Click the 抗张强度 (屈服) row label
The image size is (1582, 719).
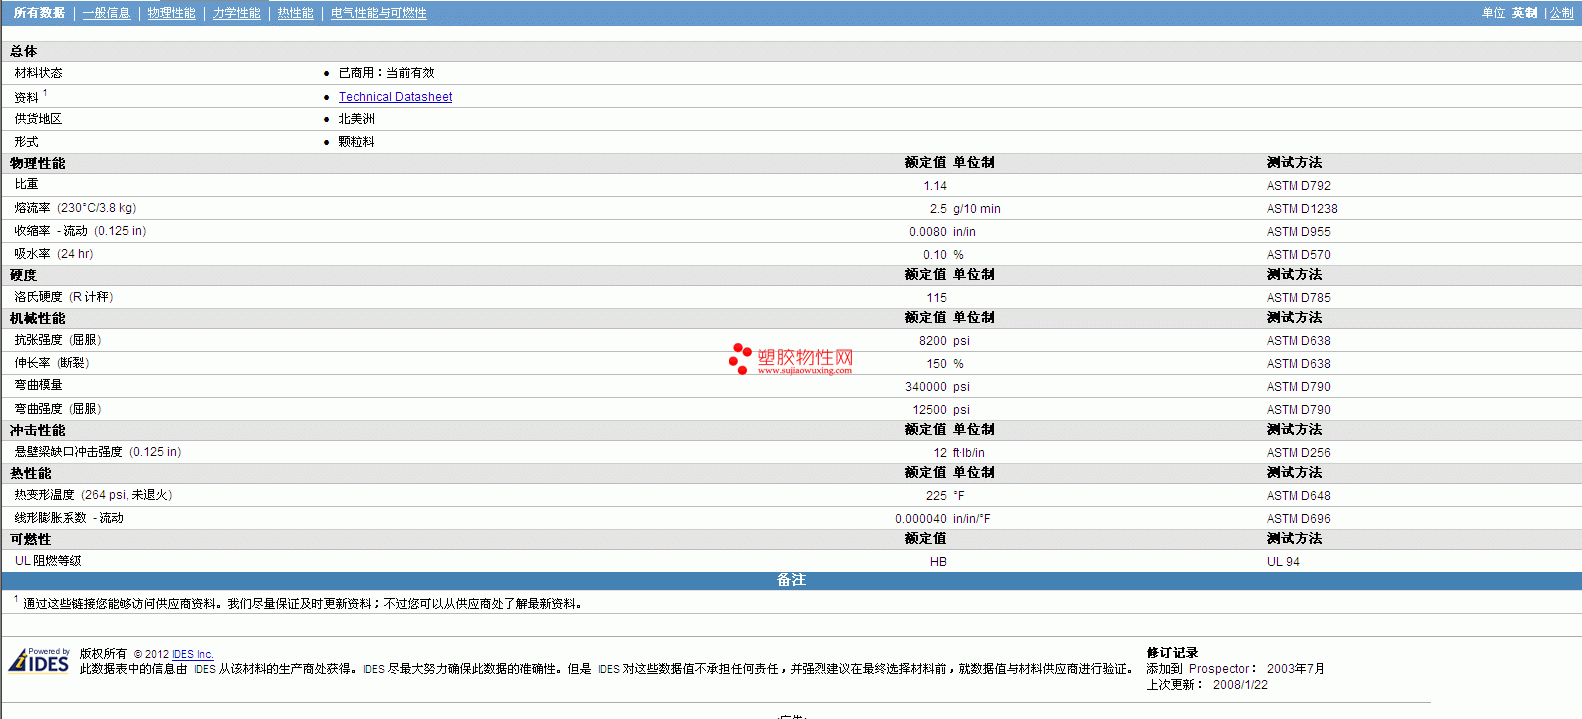[58, 340]
